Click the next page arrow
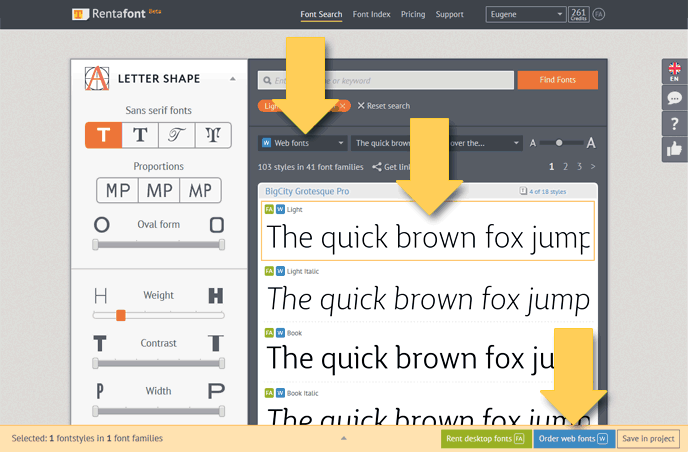 click(593, 167)
